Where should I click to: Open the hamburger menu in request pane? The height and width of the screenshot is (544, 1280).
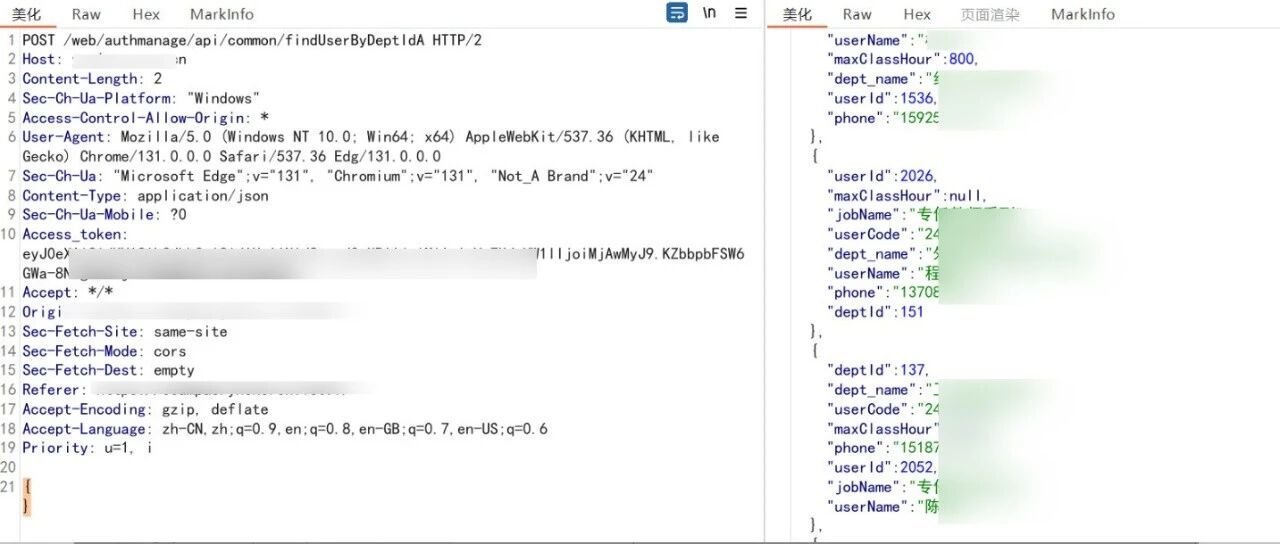pos(741,13)
